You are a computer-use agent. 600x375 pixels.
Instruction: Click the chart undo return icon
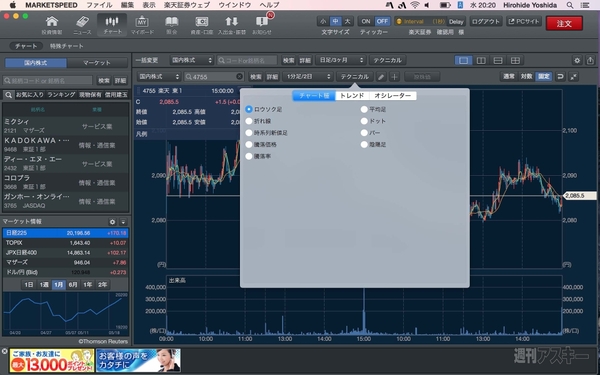pos(560,77)
